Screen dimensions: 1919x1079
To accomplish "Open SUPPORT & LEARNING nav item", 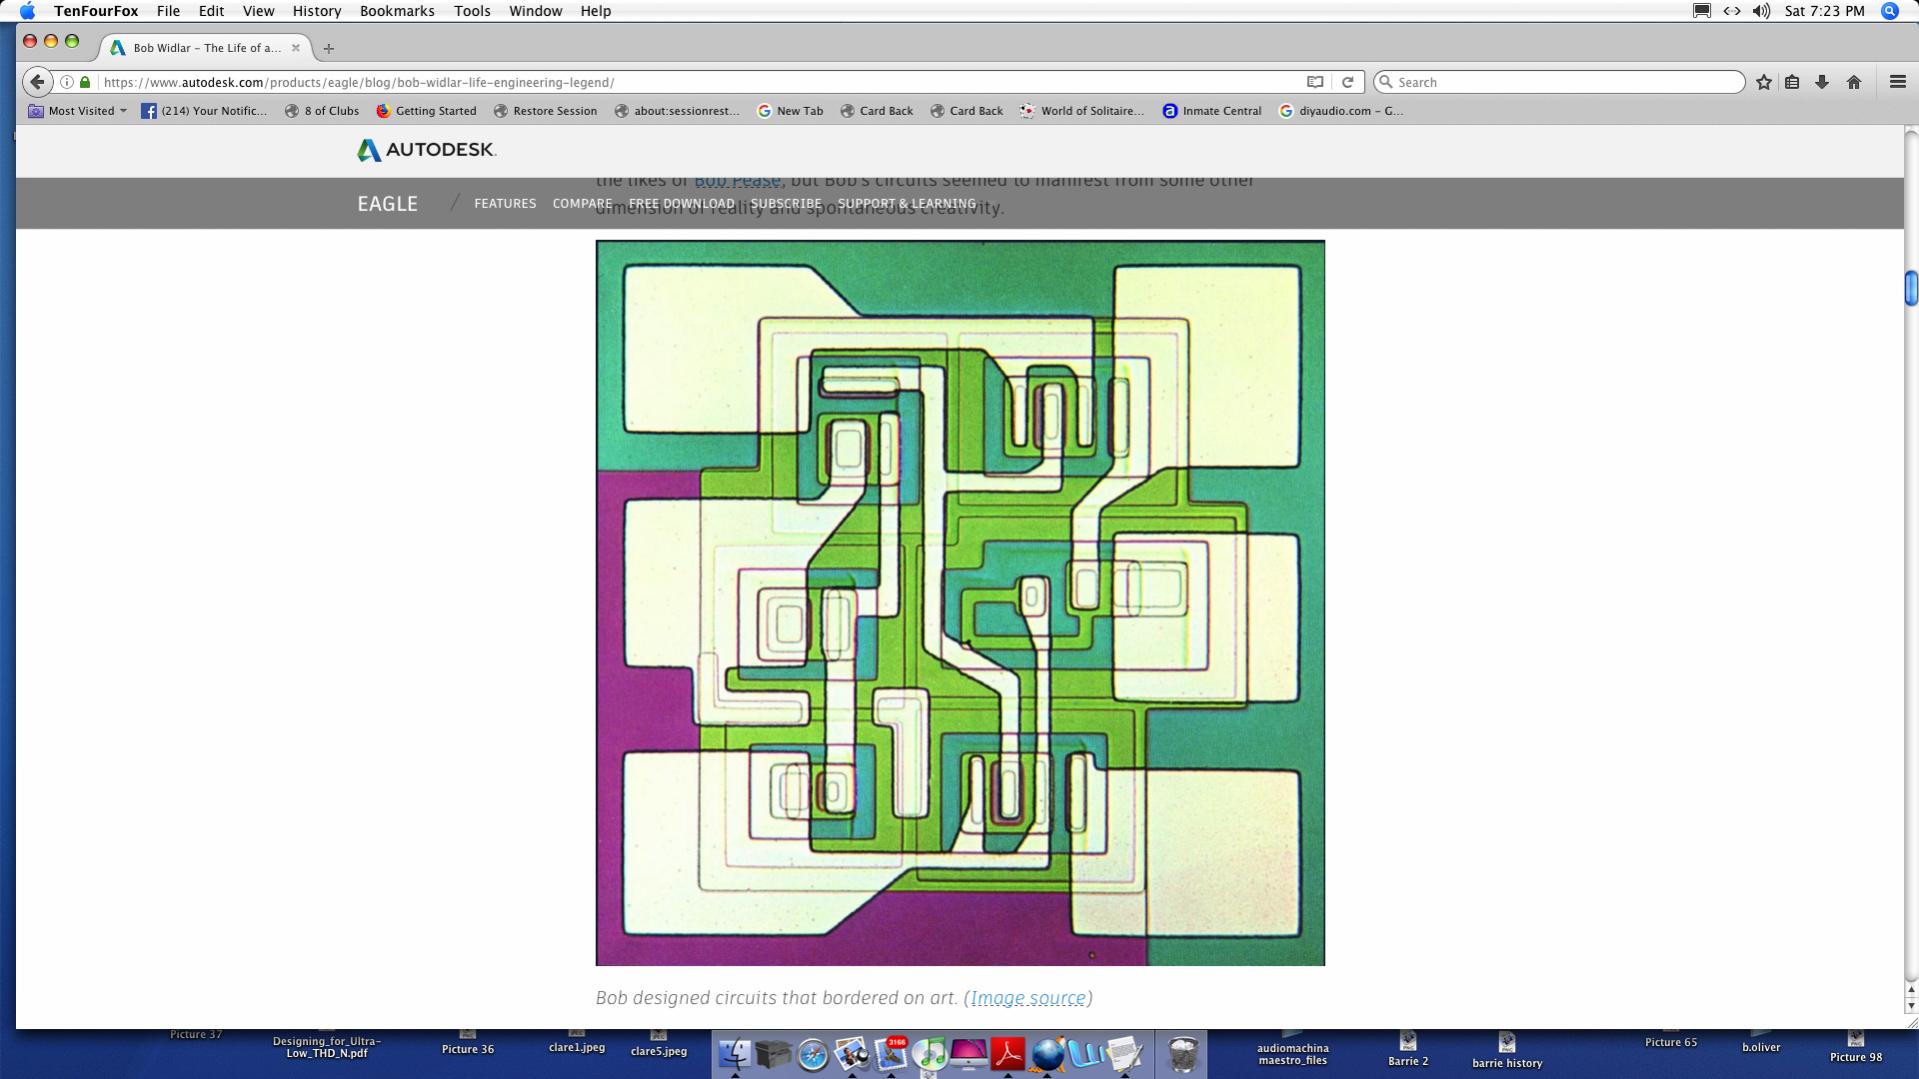I will (x=907, y=204).
